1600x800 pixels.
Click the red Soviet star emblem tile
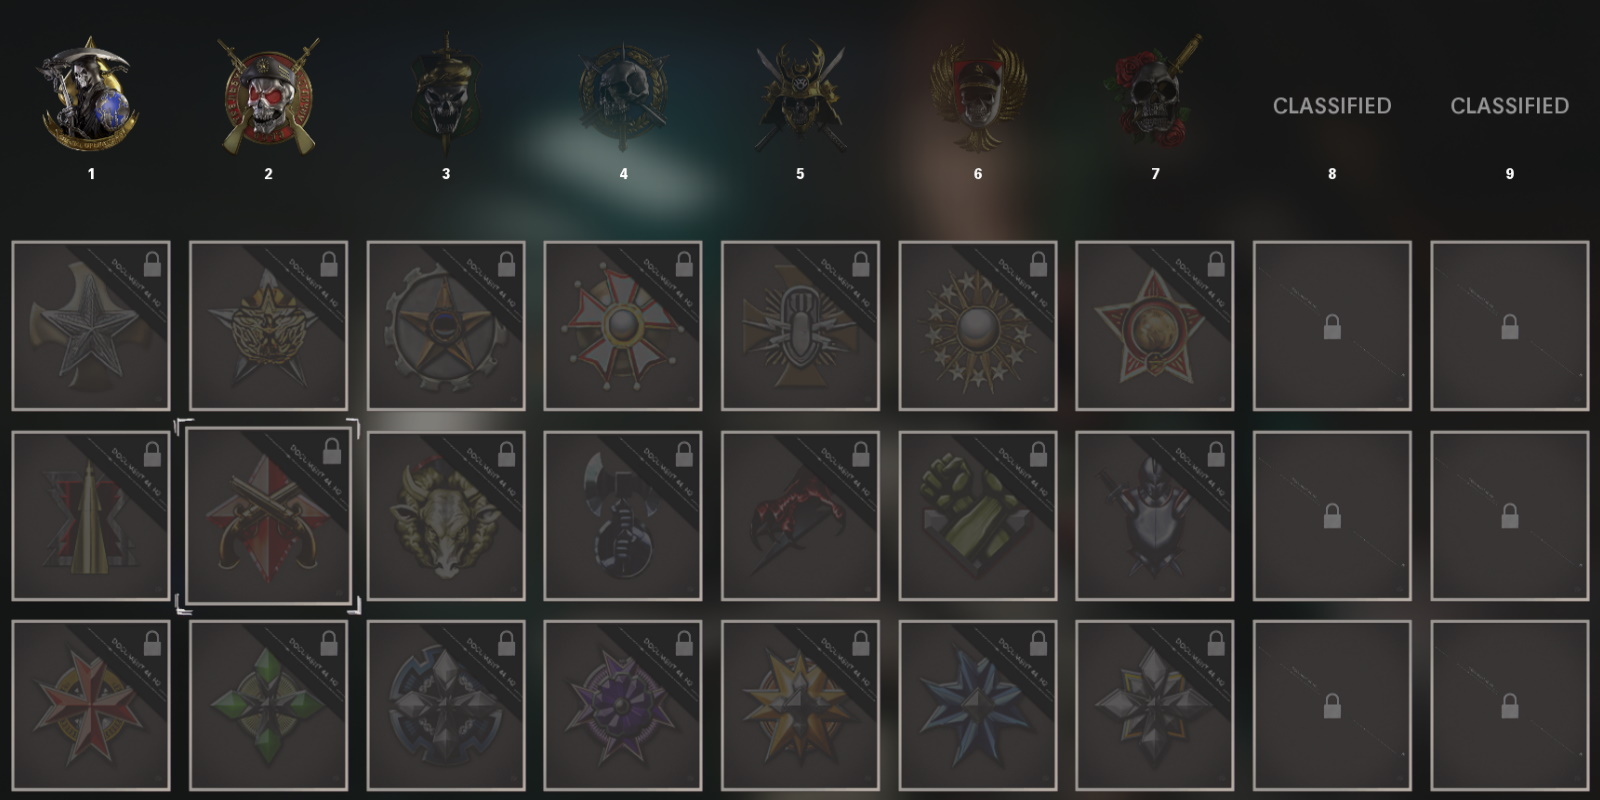(x=1155, y=326)
